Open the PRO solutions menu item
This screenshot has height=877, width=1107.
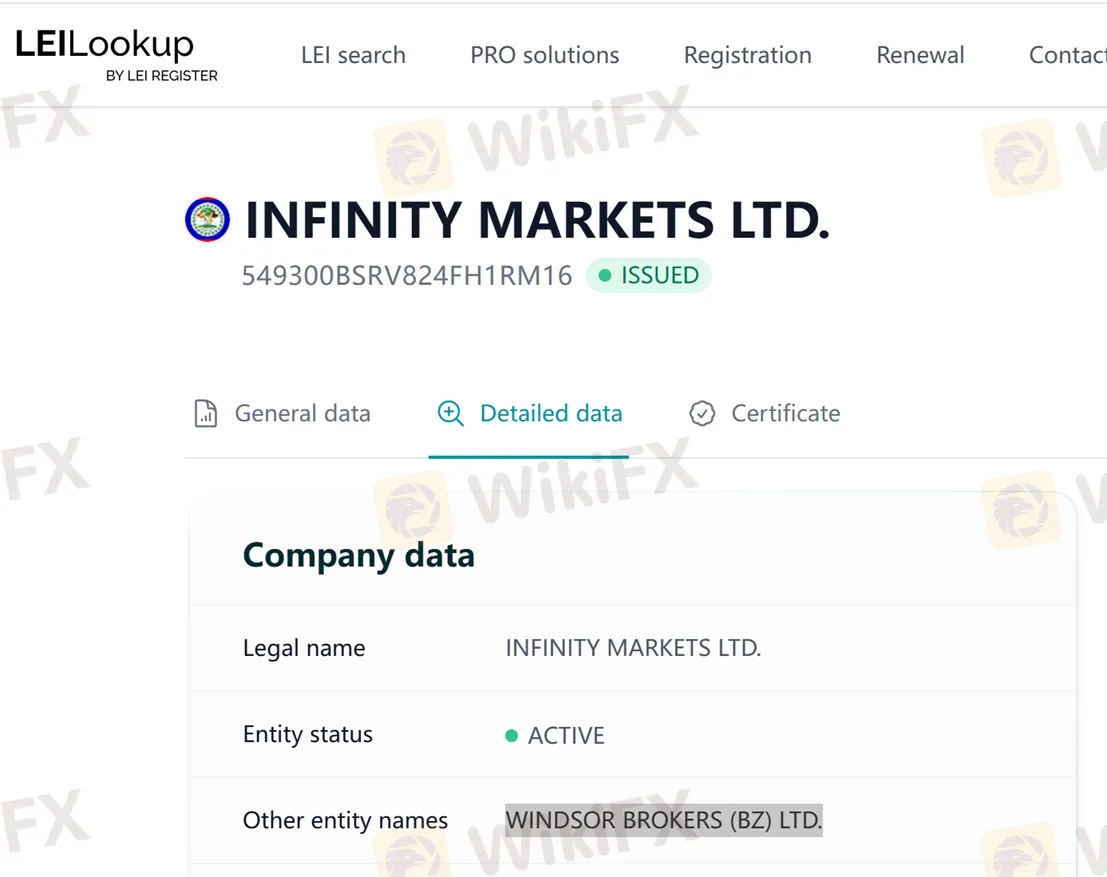(x=544, y=55)
